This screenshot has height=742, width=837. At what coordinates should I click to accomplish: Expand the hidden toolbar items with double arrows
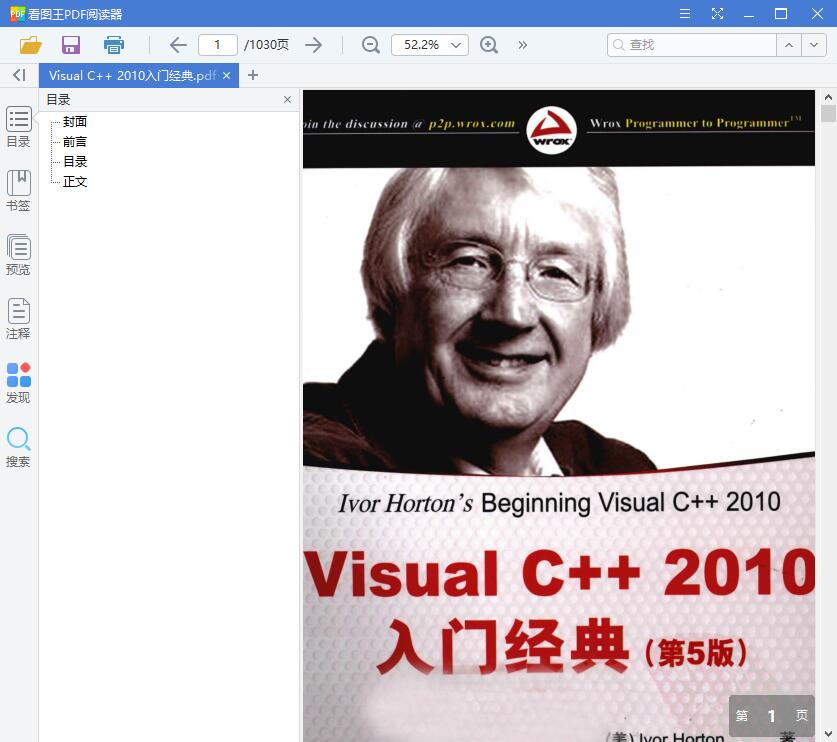[x=521, y=44]
